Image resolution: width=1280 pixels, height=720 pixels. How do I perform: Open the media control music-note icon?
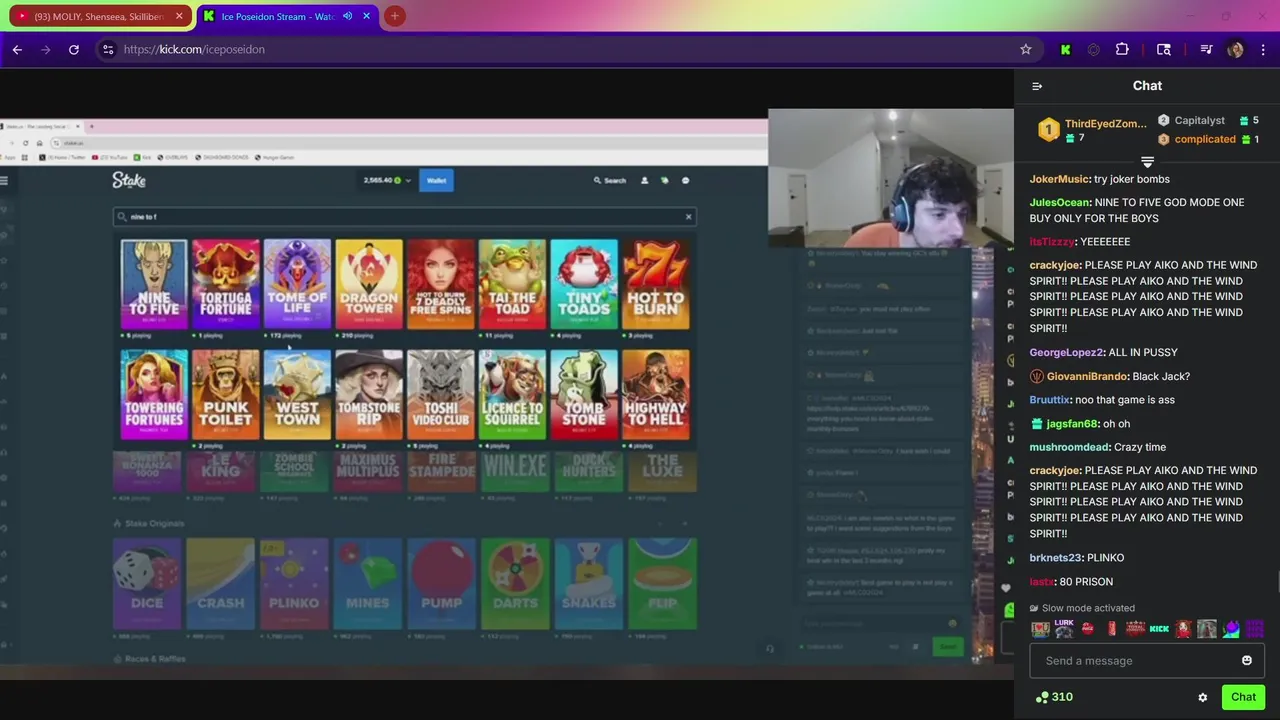pyautogui.click(x=1206, y=49)
